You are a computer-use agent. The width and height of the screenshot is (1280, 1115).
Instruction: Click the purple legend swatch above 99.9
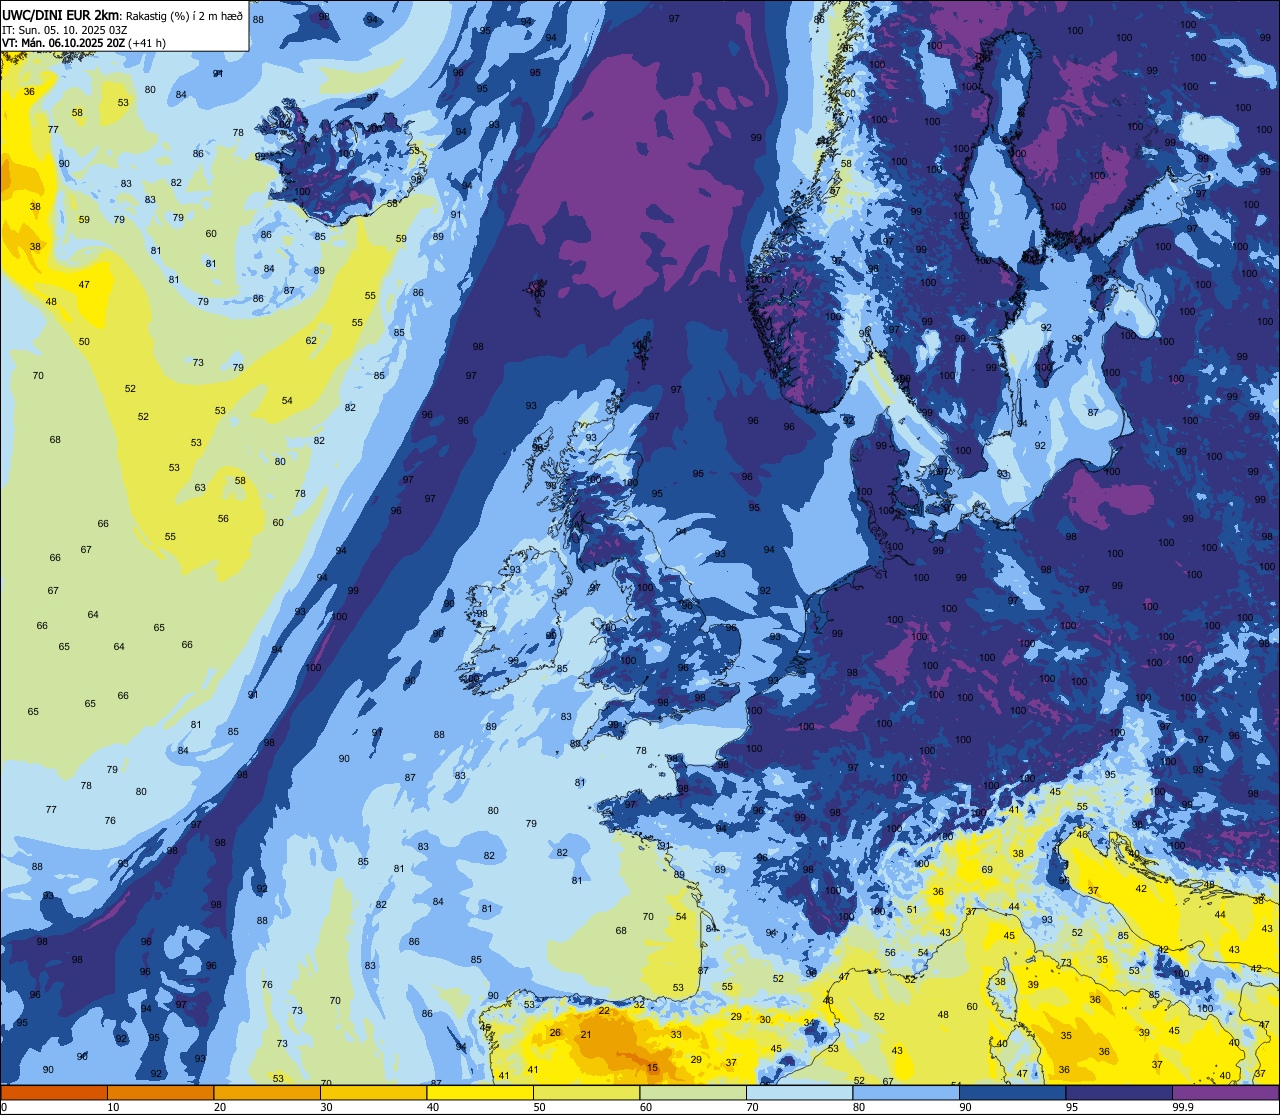[x=1225, y=1092]
